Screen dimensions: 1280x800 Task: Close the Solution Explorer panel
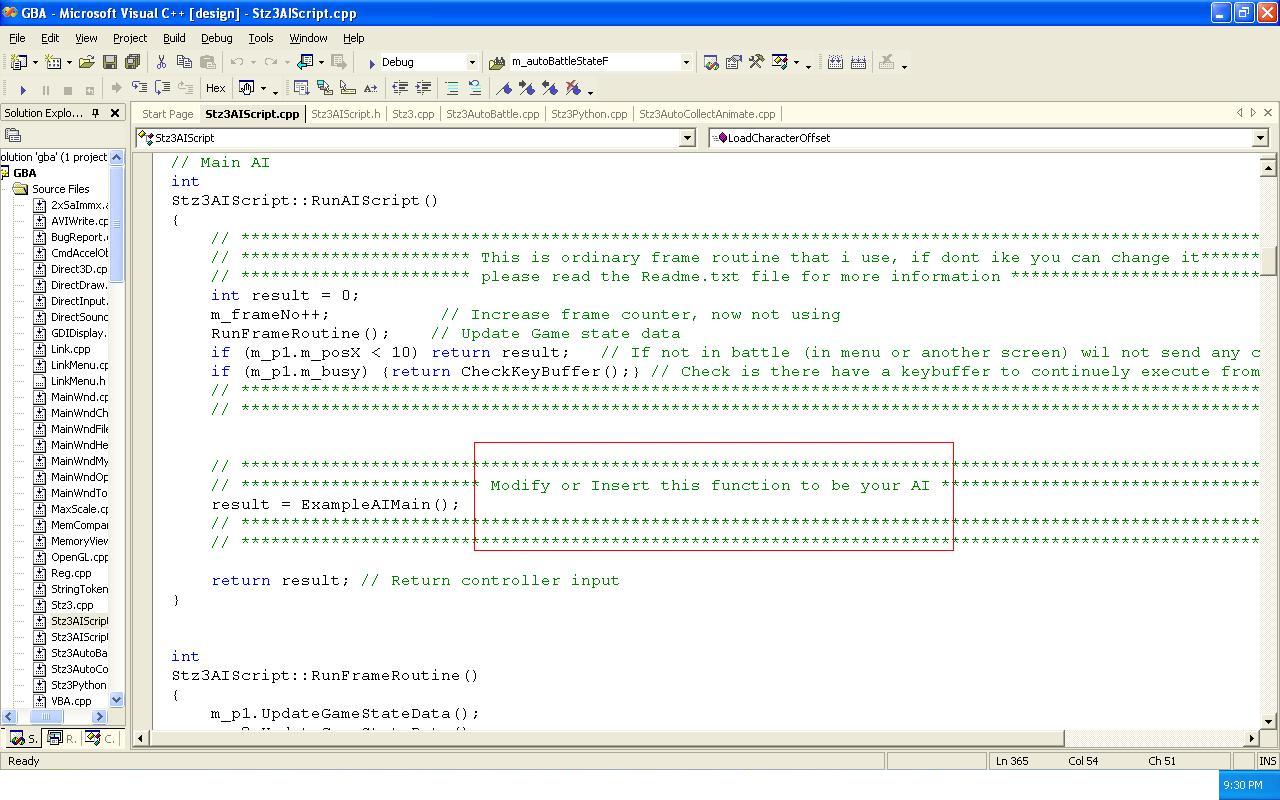(x=115, y=113)
